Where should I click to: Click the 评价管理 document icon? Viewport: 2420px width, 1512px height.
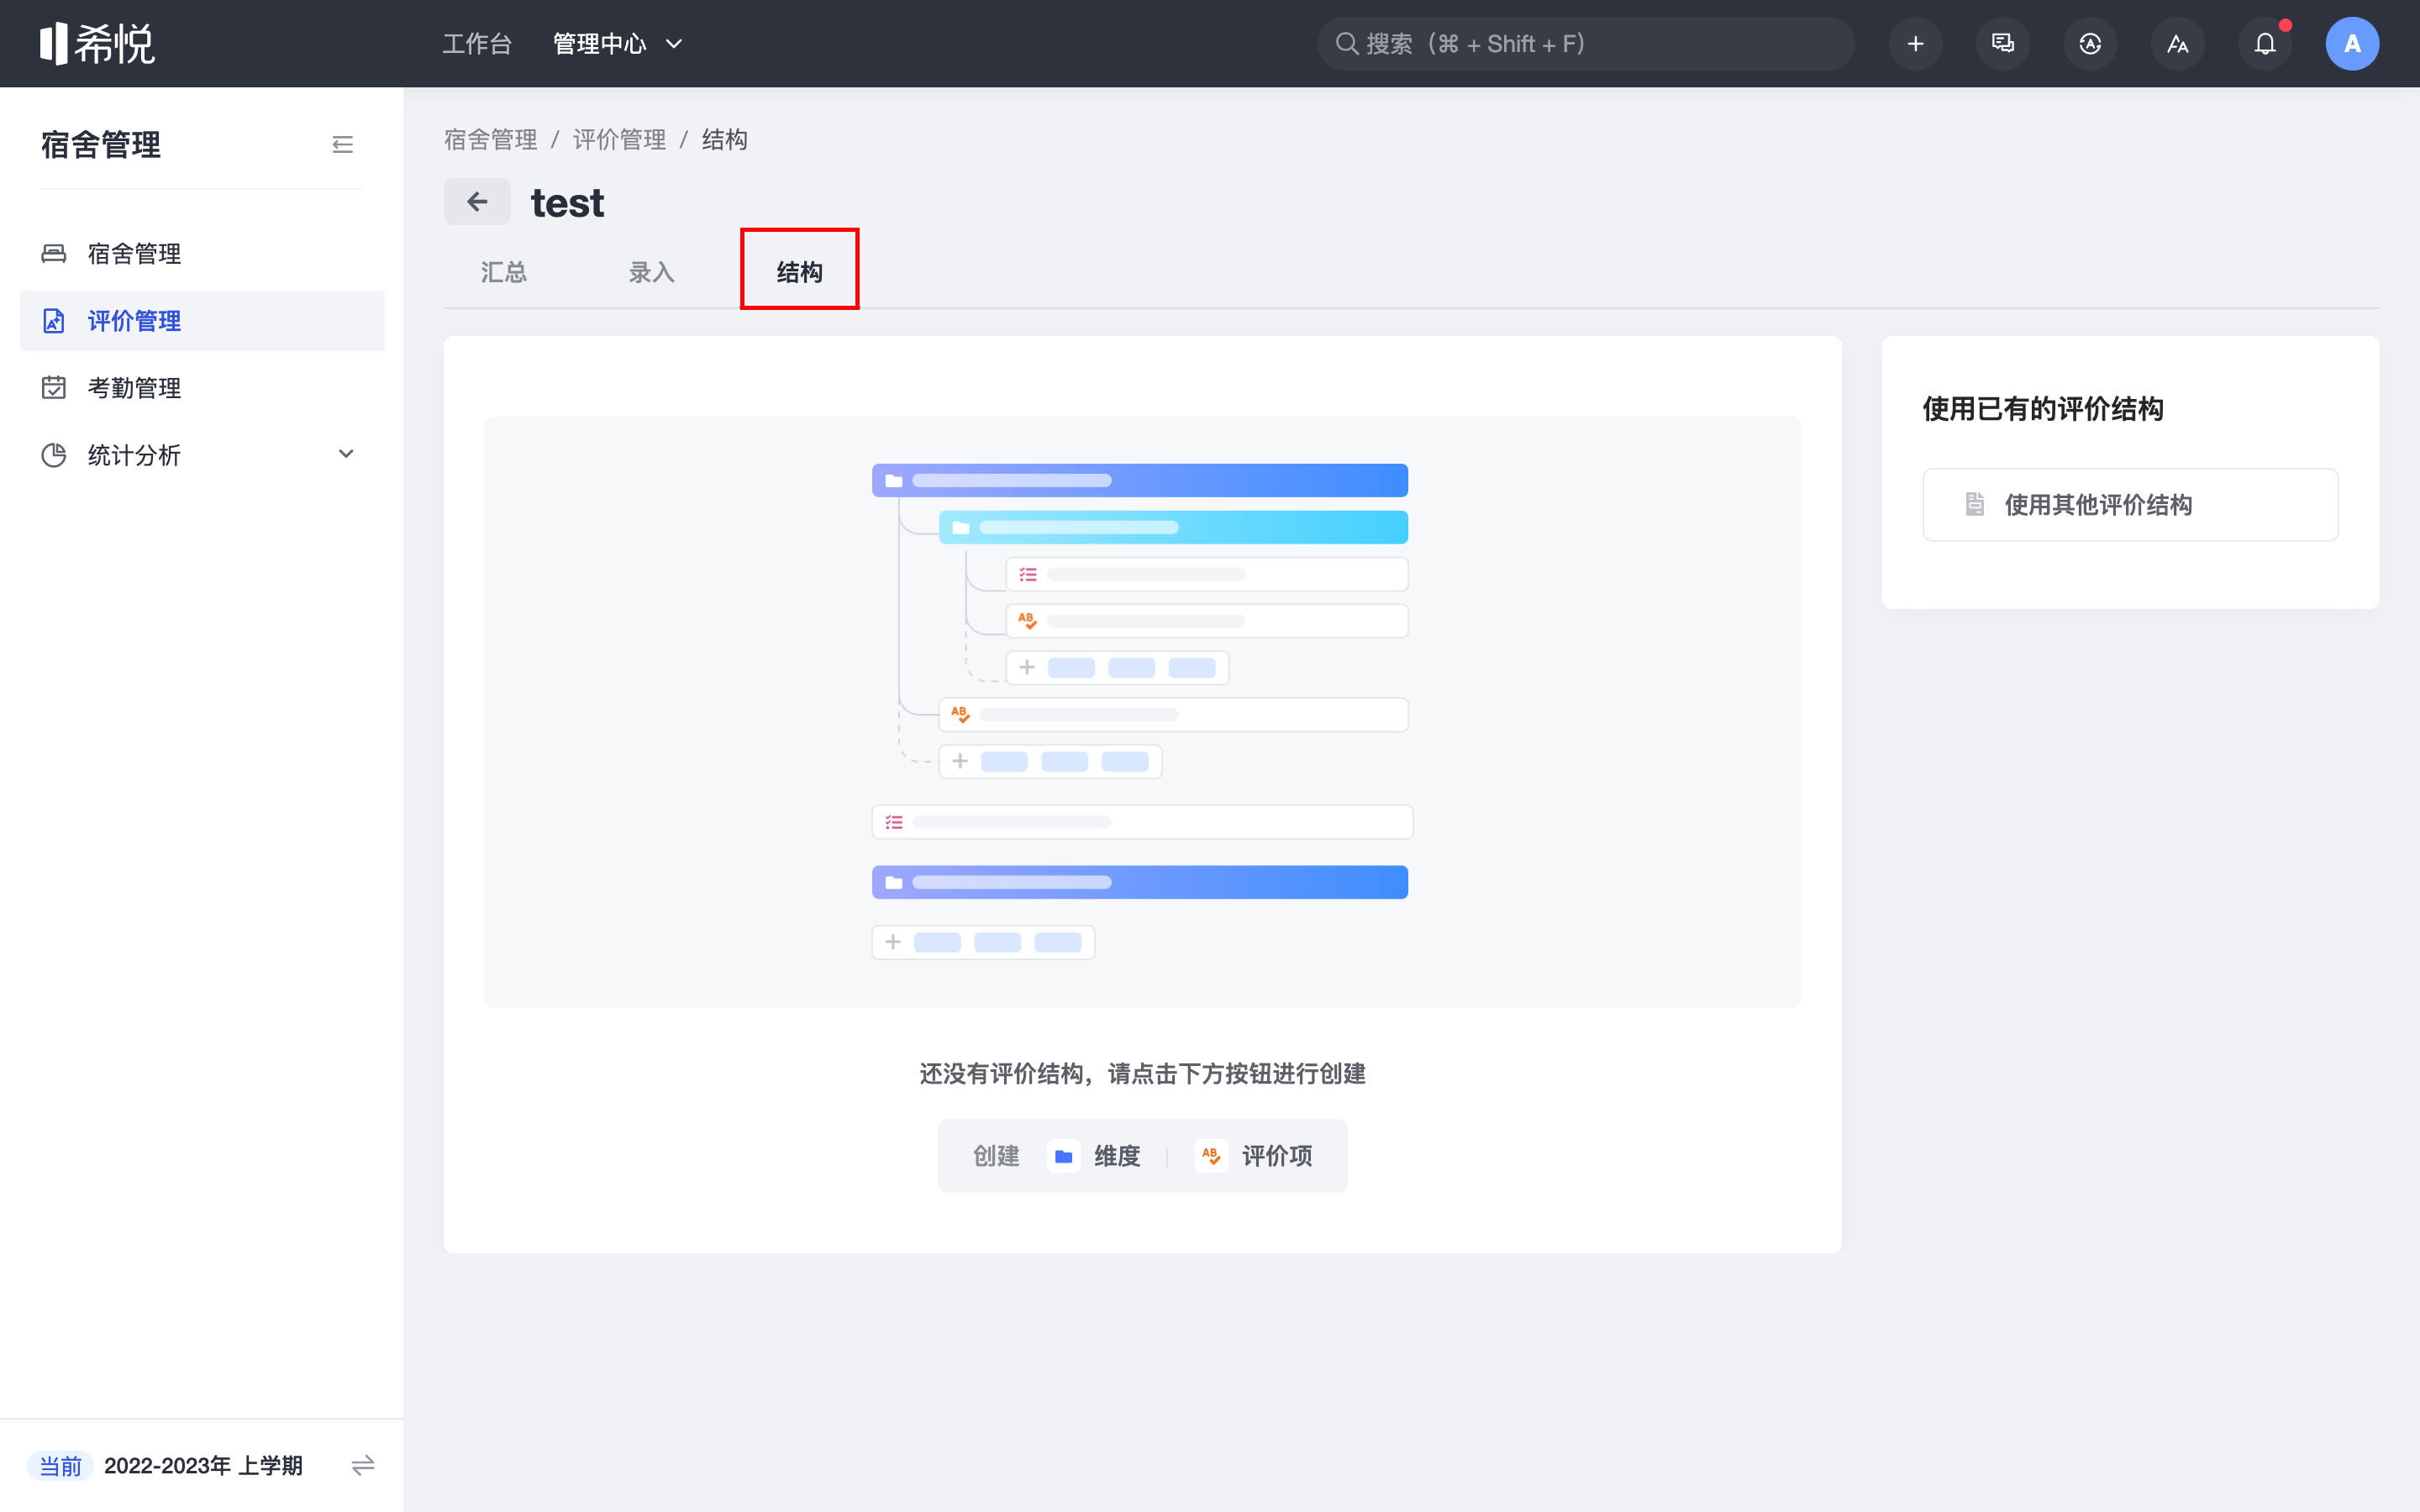coord(54,321)
